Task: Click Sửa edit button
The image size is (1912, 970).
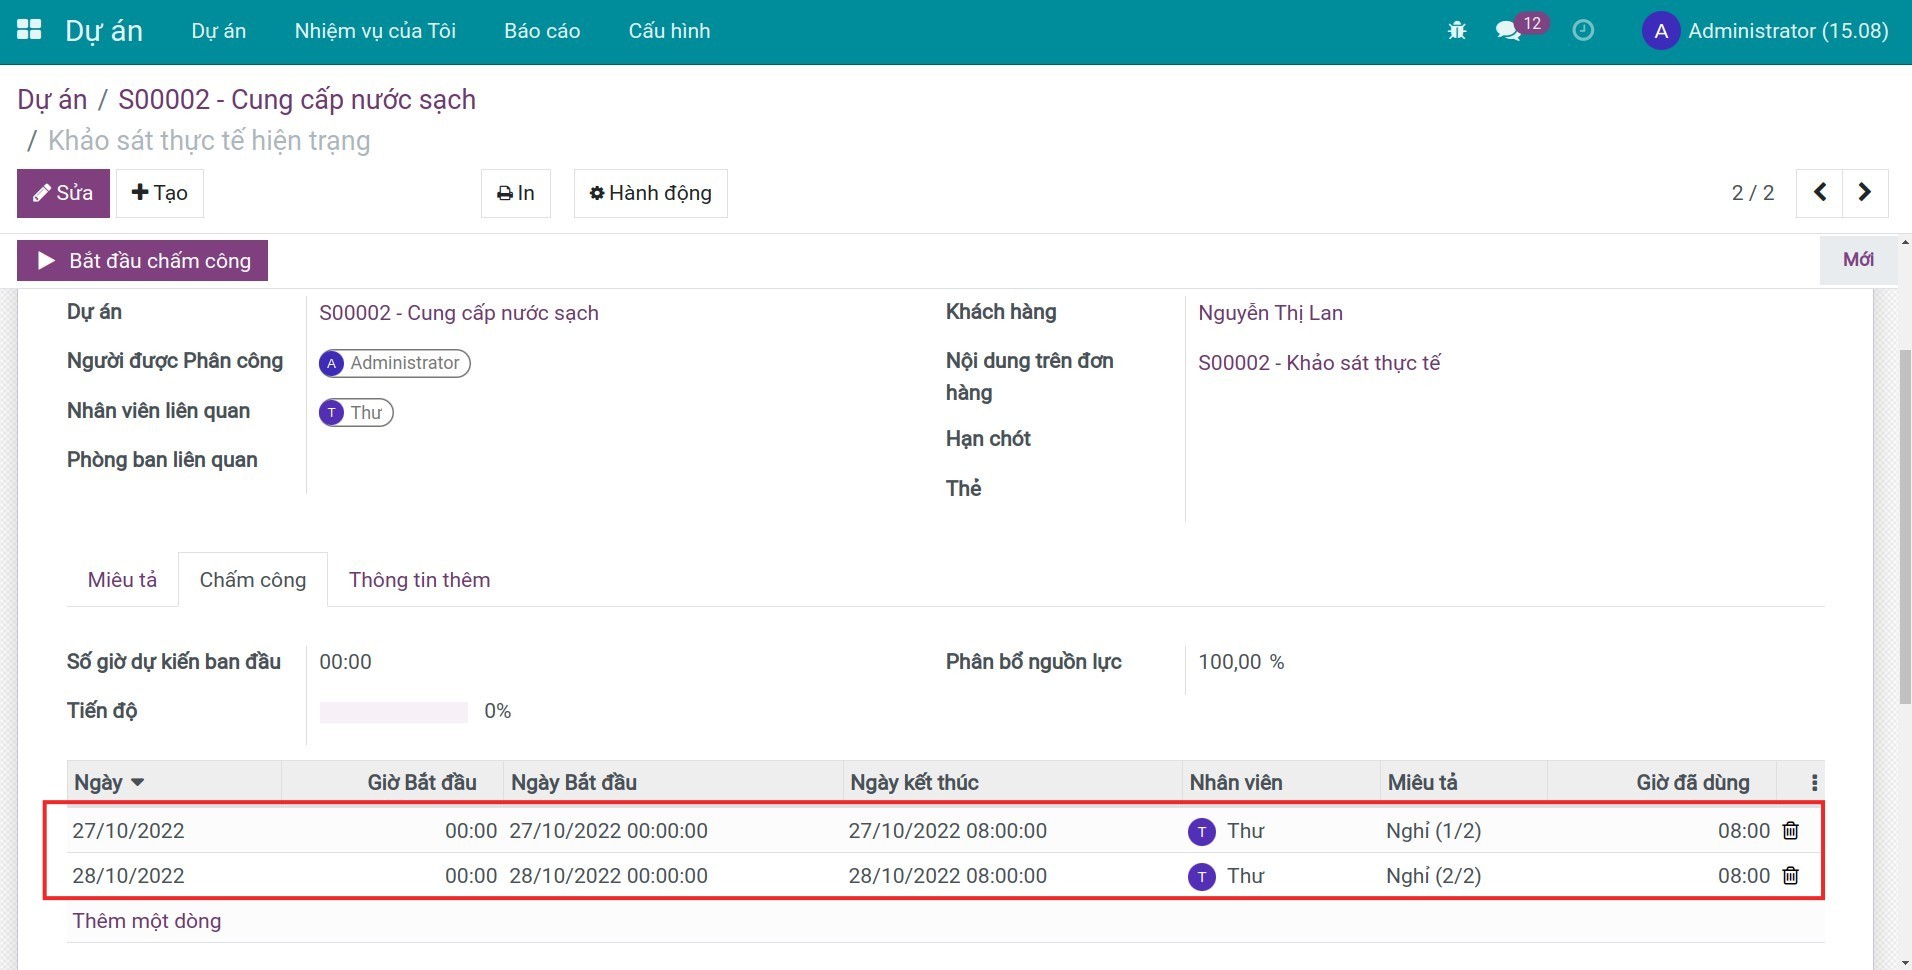Action: (x=63, y=193)
